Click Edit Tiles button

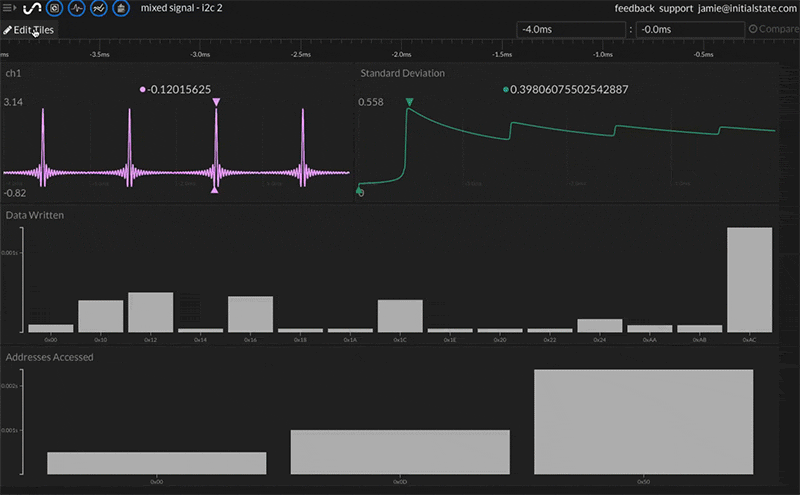pos(30,30)
